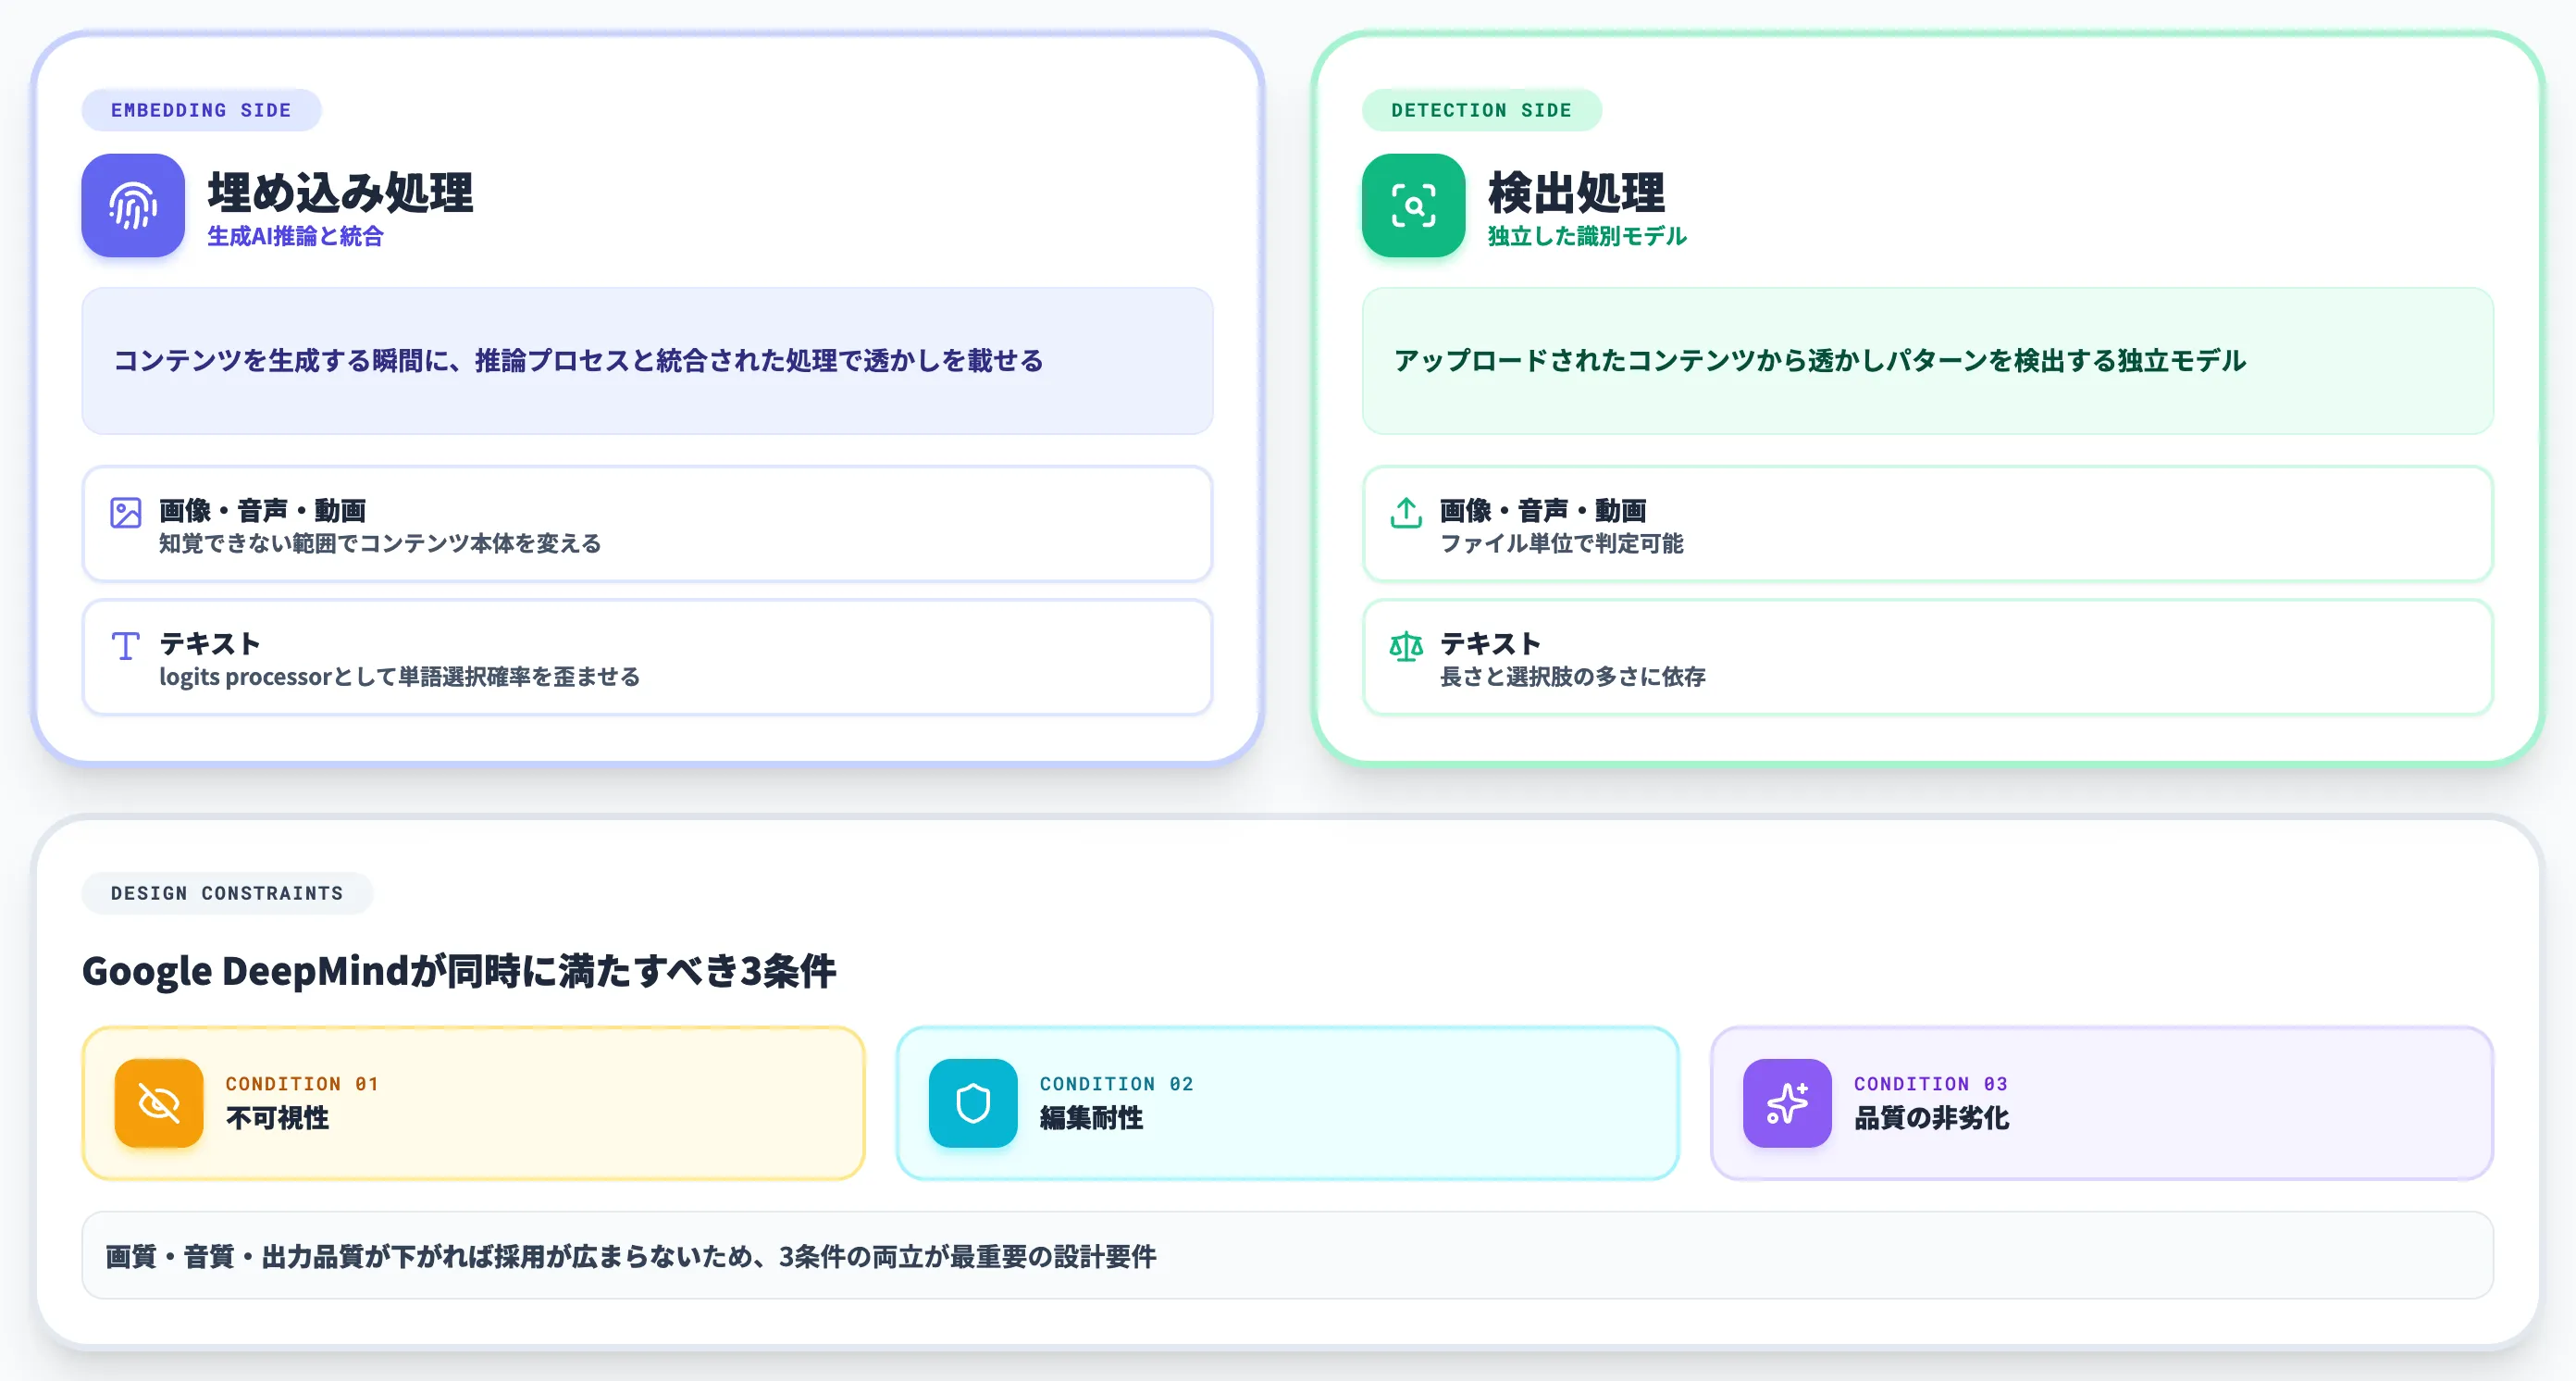Click the CONDITION 03 label

(1930, 1083)
